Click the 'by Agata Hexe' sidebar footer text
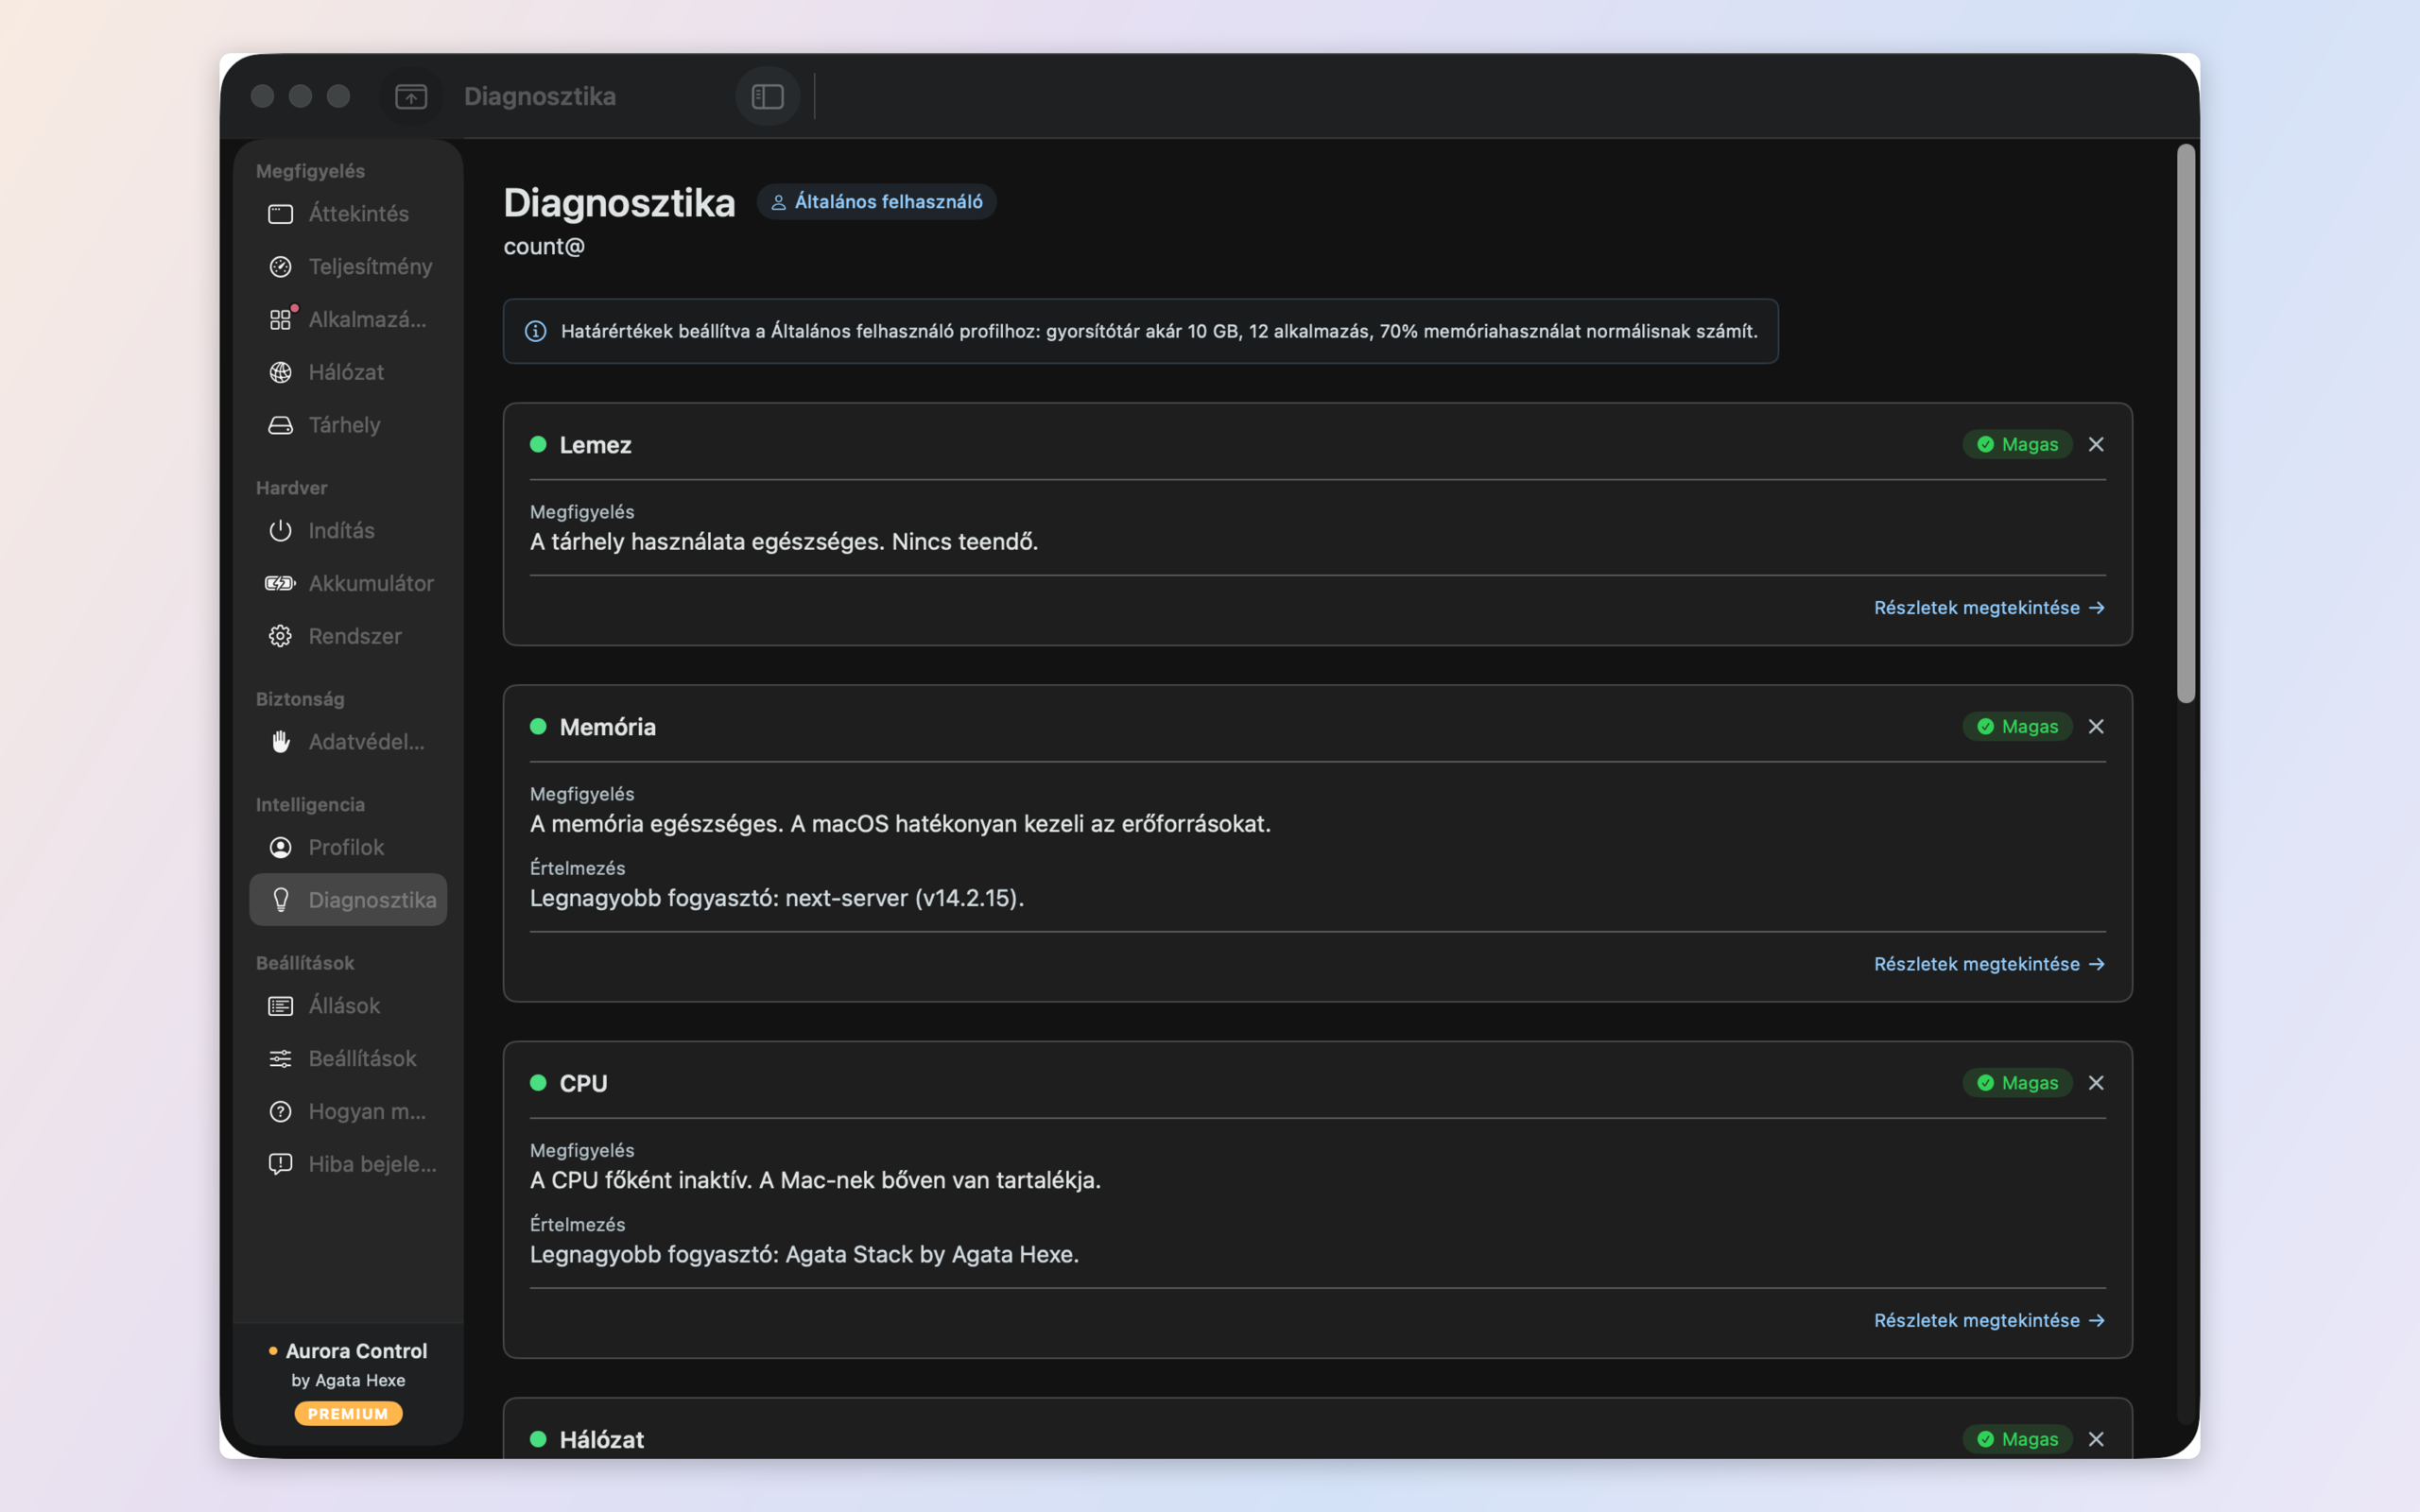Image resolution: width=2420 pixels, height=1512 pixels. 348,1380
